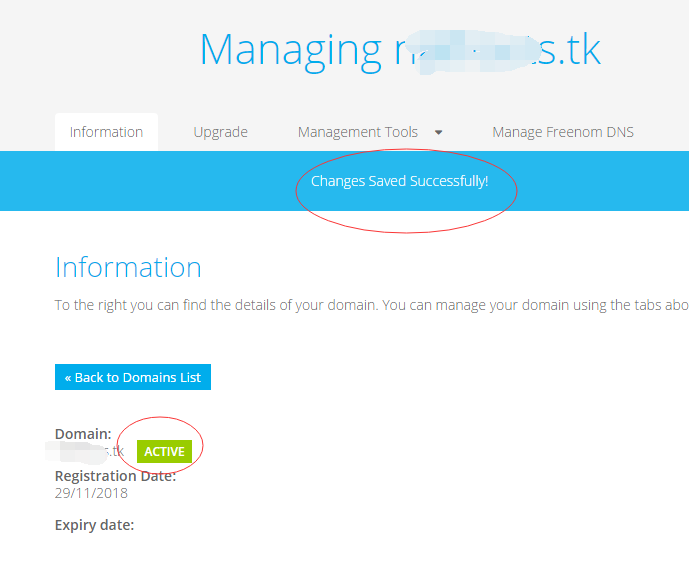This screenshot has height=563, width=689.
Task: Go to the Manage Freenom DNS tab
Action: tap(562, 132)
